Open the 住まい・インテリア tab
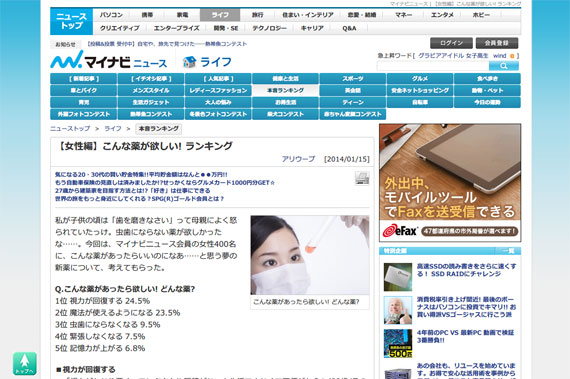 click(x=308, y=15)
